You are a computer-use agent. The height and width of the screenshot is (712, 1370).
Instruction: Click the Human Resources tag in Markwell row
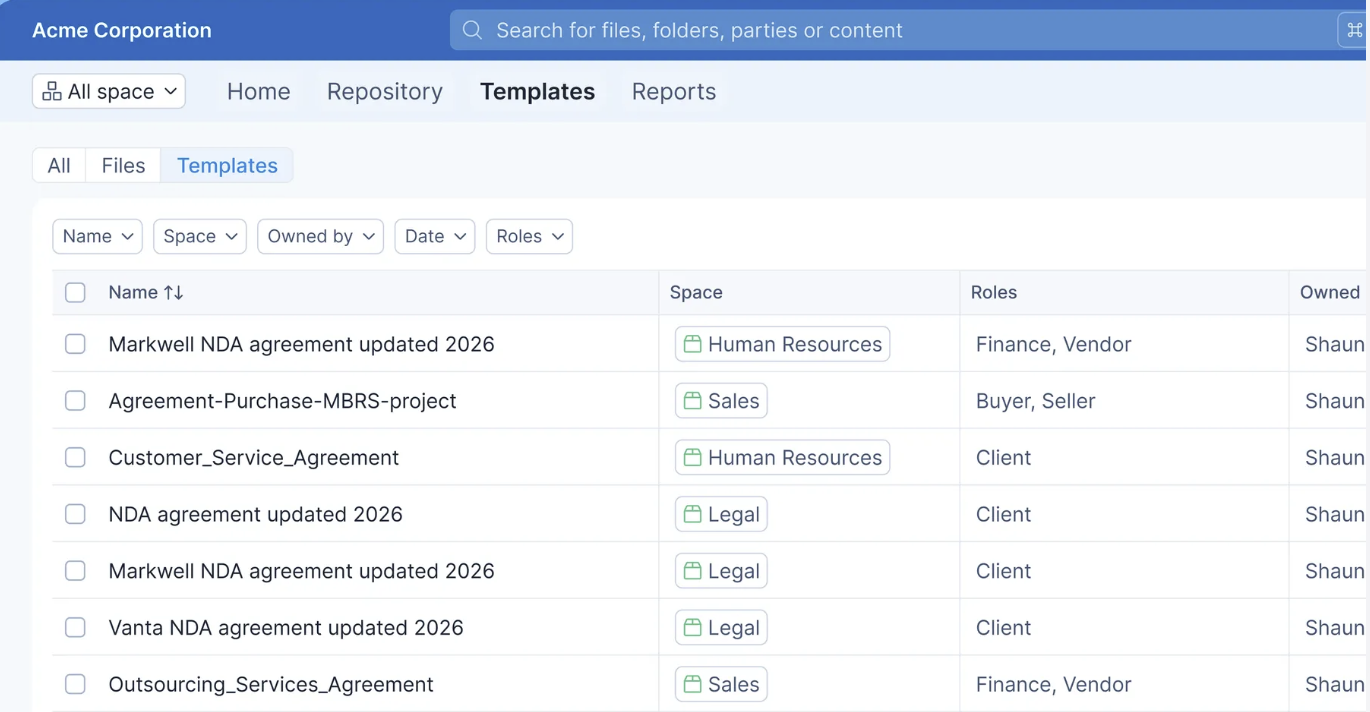(x=782, y=344)
